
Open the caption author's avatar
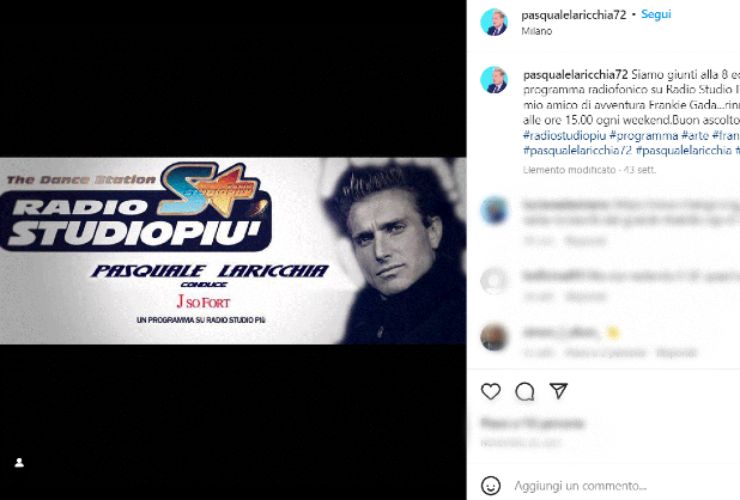(x=494, y=80)
